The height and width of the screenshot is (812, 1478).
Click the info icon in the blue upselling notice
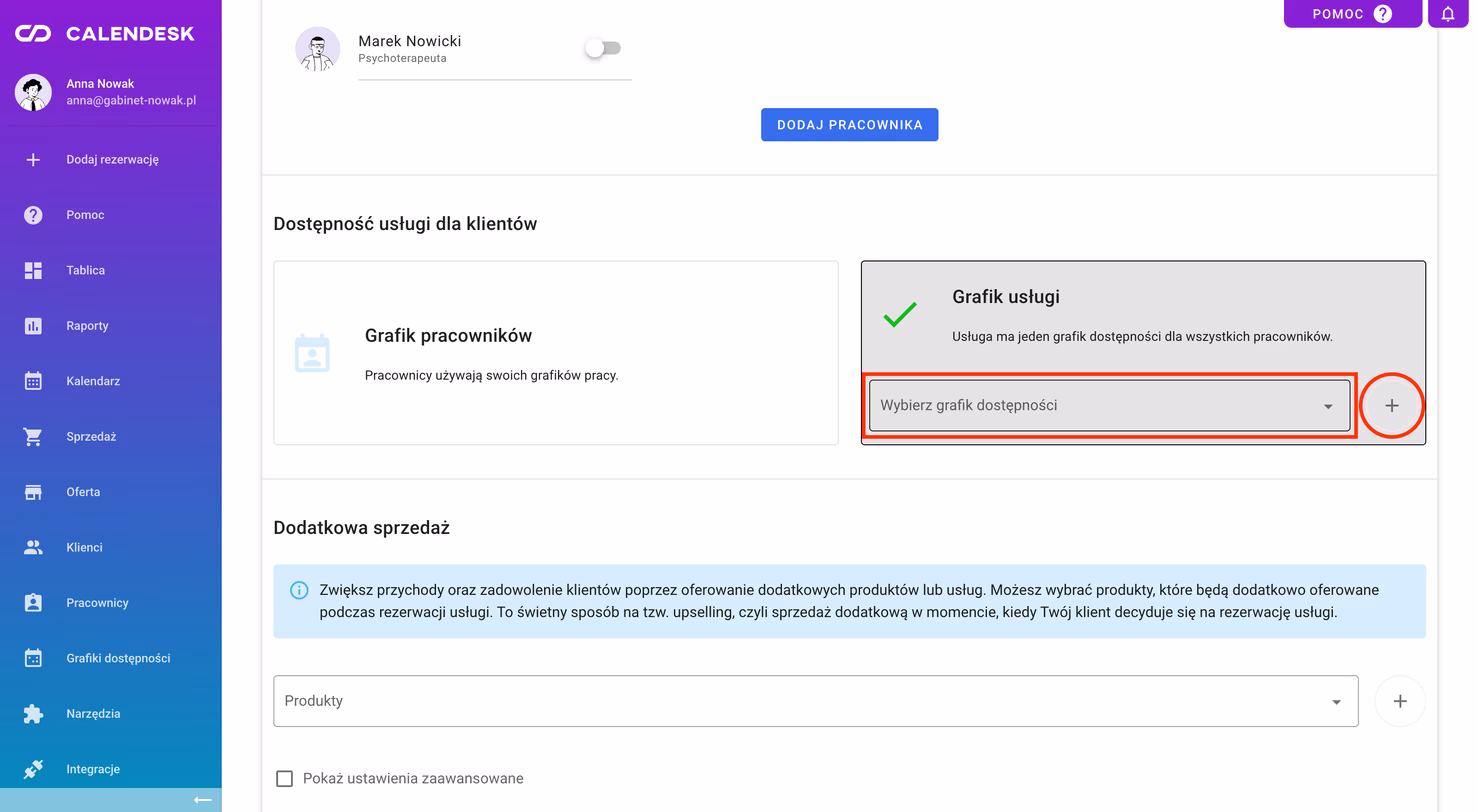pos(299,590)
